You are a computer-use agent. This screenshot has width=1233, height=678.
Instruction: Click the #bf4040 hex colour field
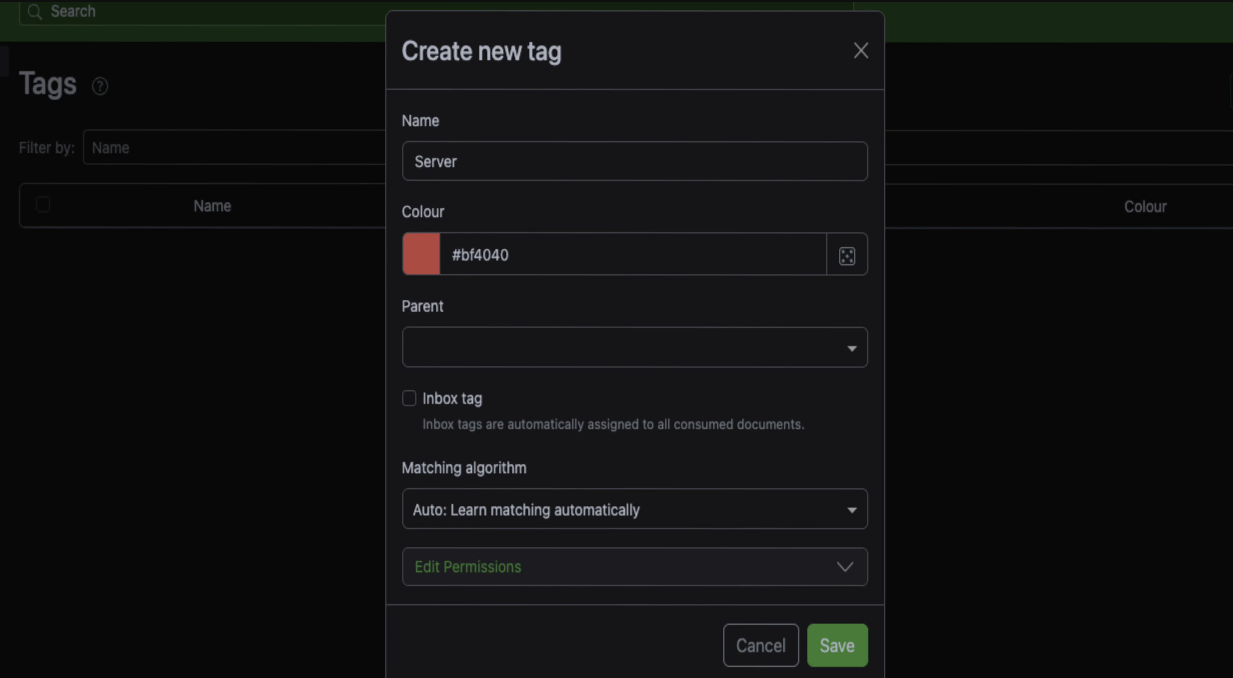tap(632, 255)
